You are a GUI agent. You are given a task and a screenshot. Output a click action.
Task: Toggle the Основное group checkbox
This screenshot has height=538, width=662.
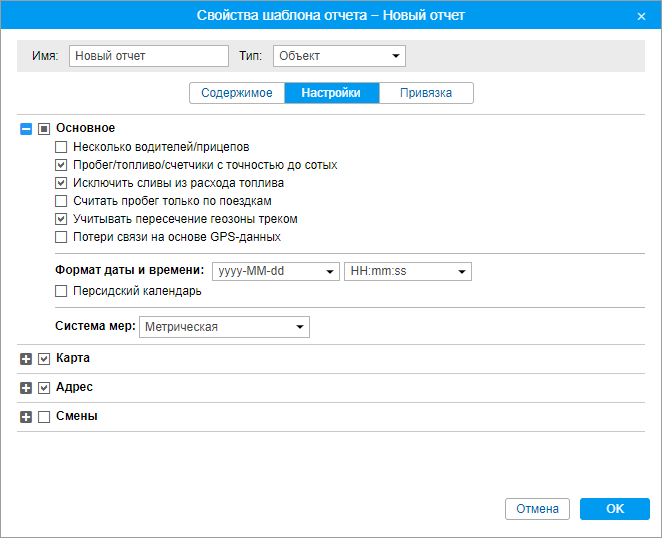pyautogui.click(x=44, y=129)
